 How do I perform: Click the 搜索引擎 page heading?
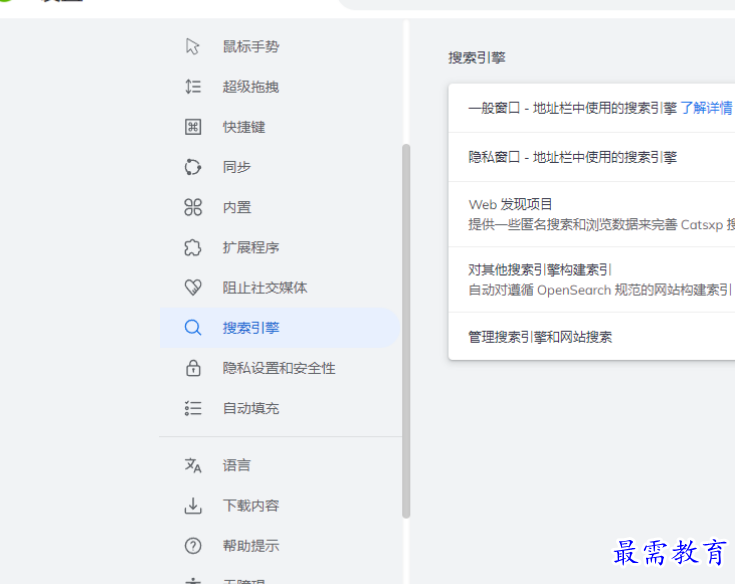click(477, 58)
